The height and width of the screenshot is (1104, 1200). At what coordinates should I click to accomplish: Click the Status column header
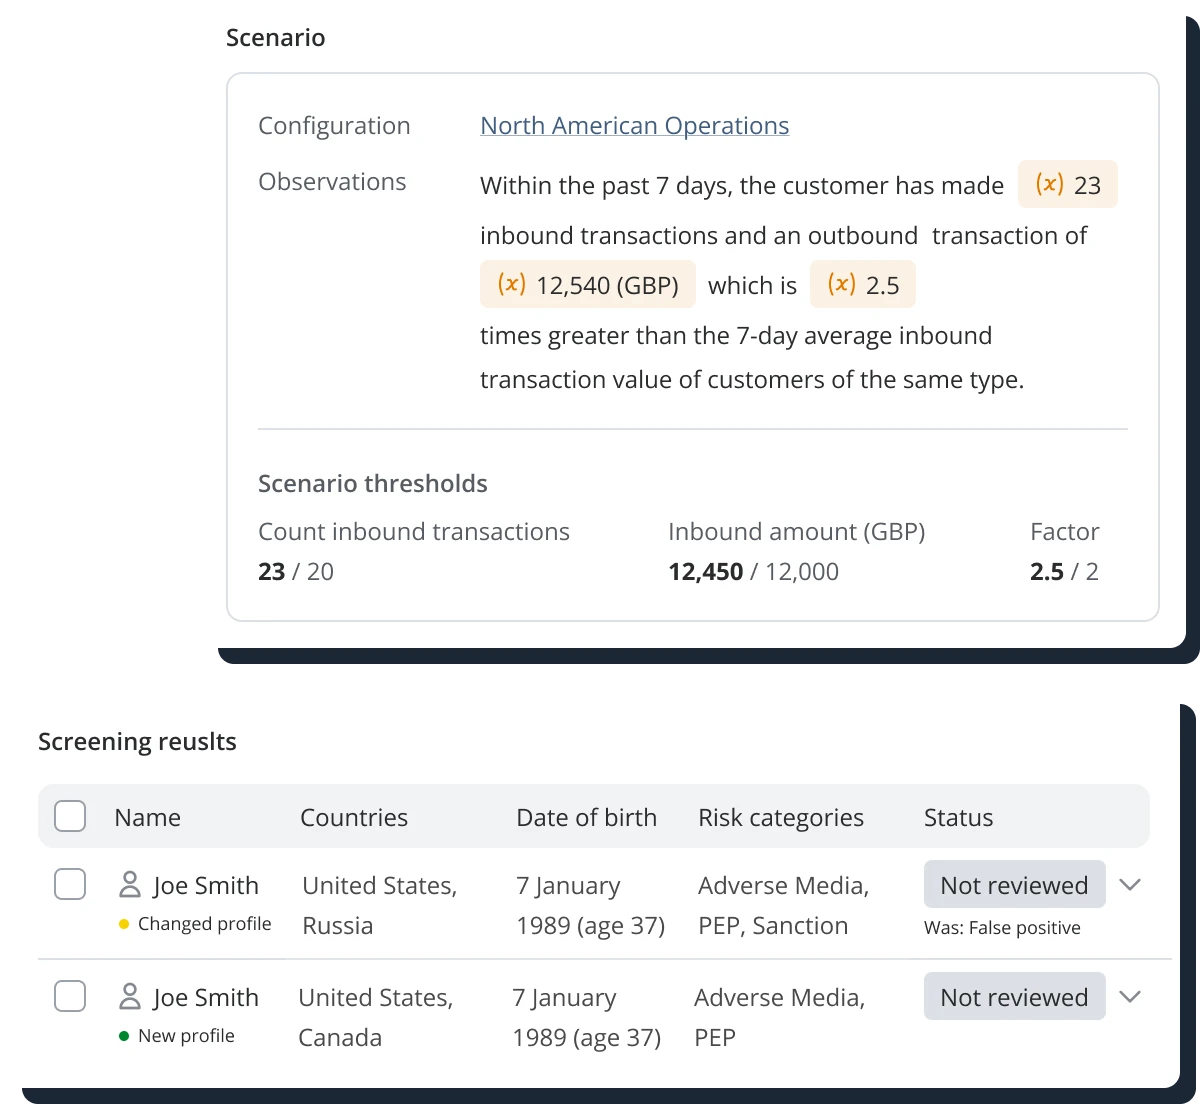[958, 818]
